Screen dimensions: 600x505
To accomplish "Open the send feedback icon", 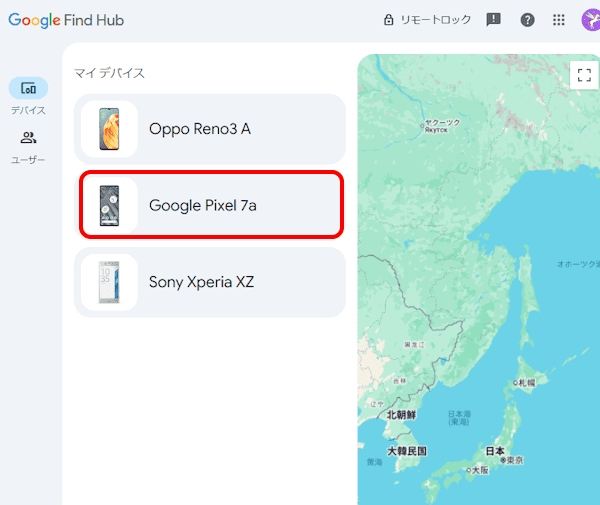I will tap(493, 20).
